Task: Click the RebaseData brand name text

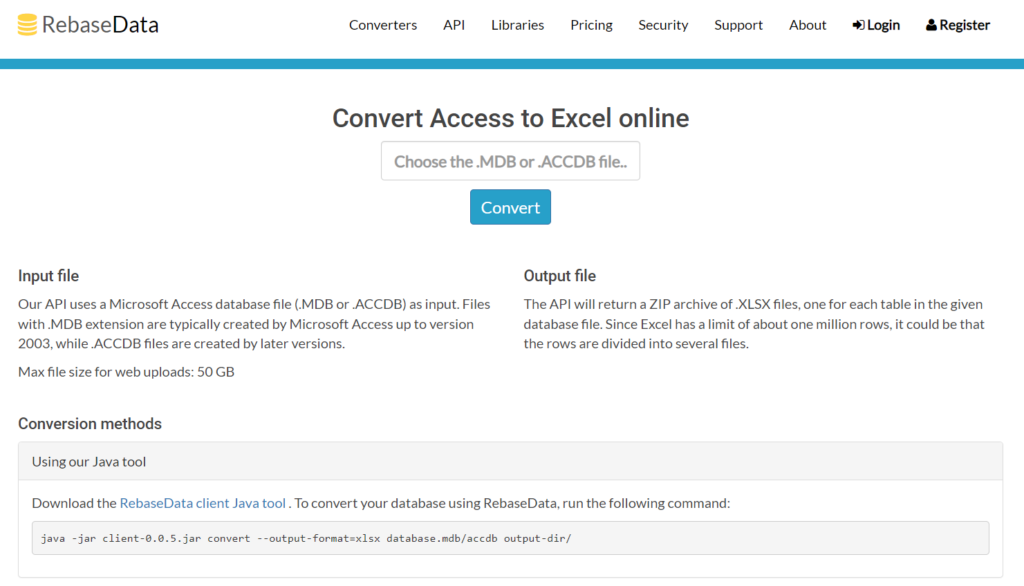Action: point(100,25)
